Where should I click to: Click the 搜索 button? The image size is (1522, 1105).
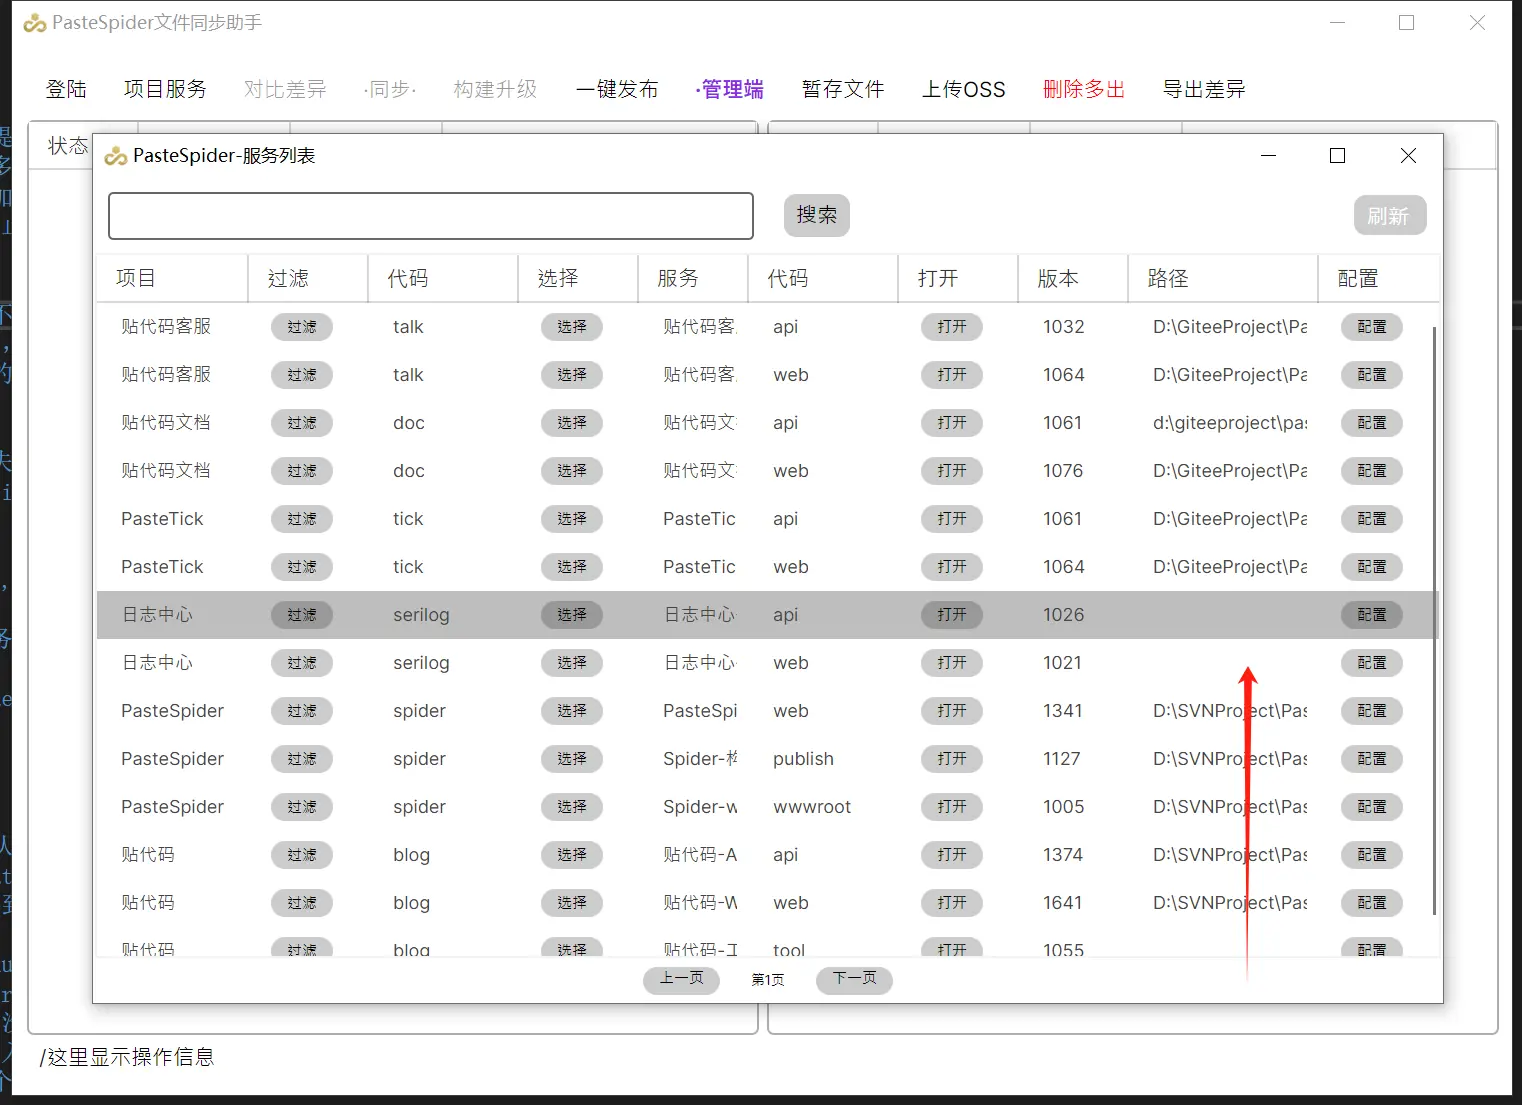(x=817, y=215)
